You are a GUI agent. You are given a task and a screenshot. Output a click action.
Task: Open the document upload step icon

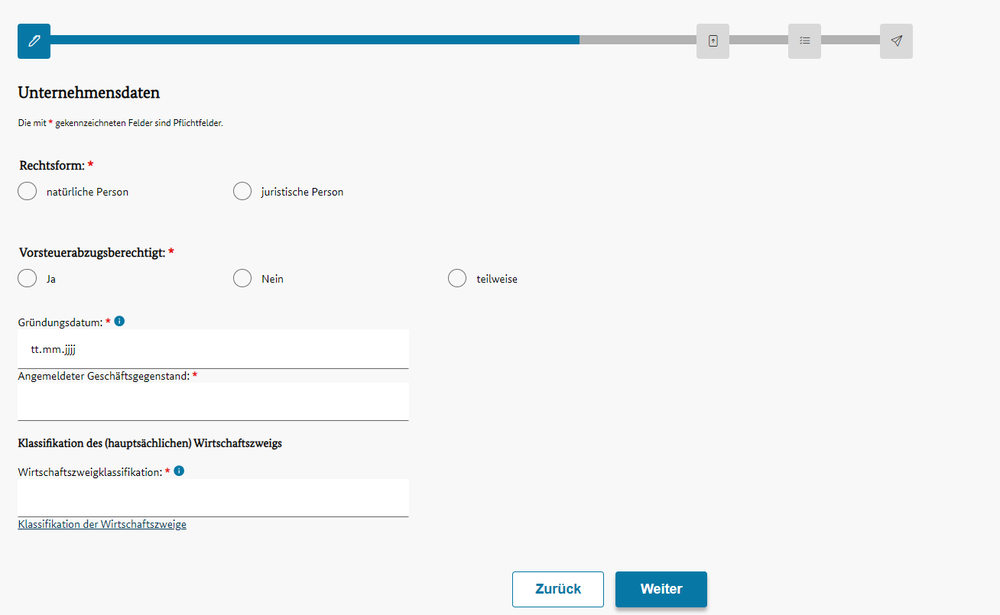(x=712, y=41)
